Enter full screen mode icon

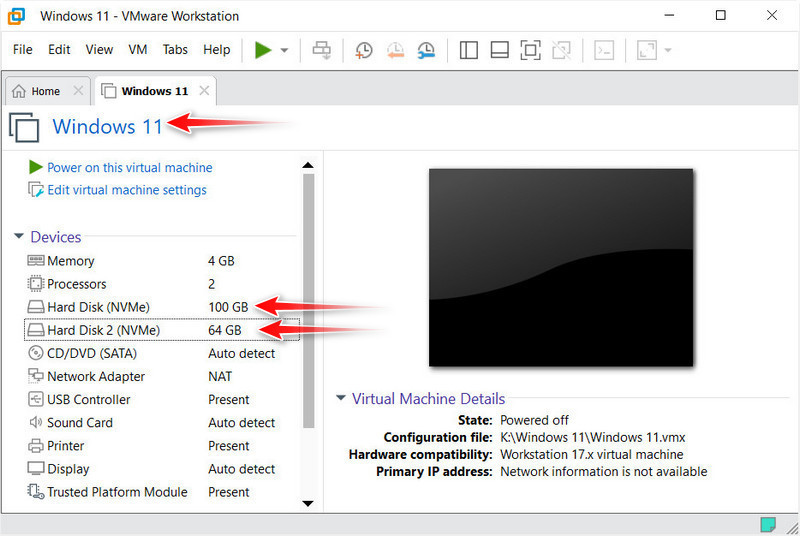[531, 50]
